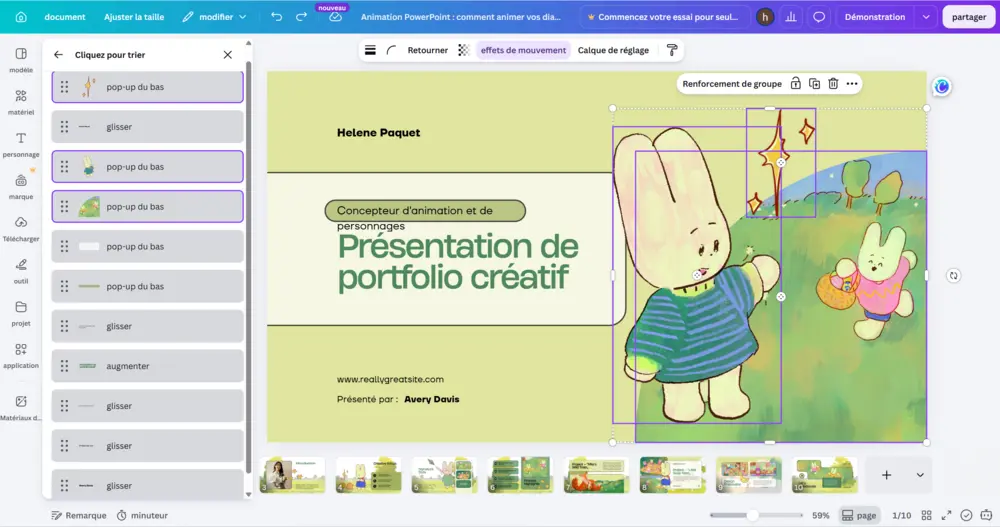This screenshot has height=527, width=1000.
Task: Click the line weight toolbar icon
Action: [370, 50]
